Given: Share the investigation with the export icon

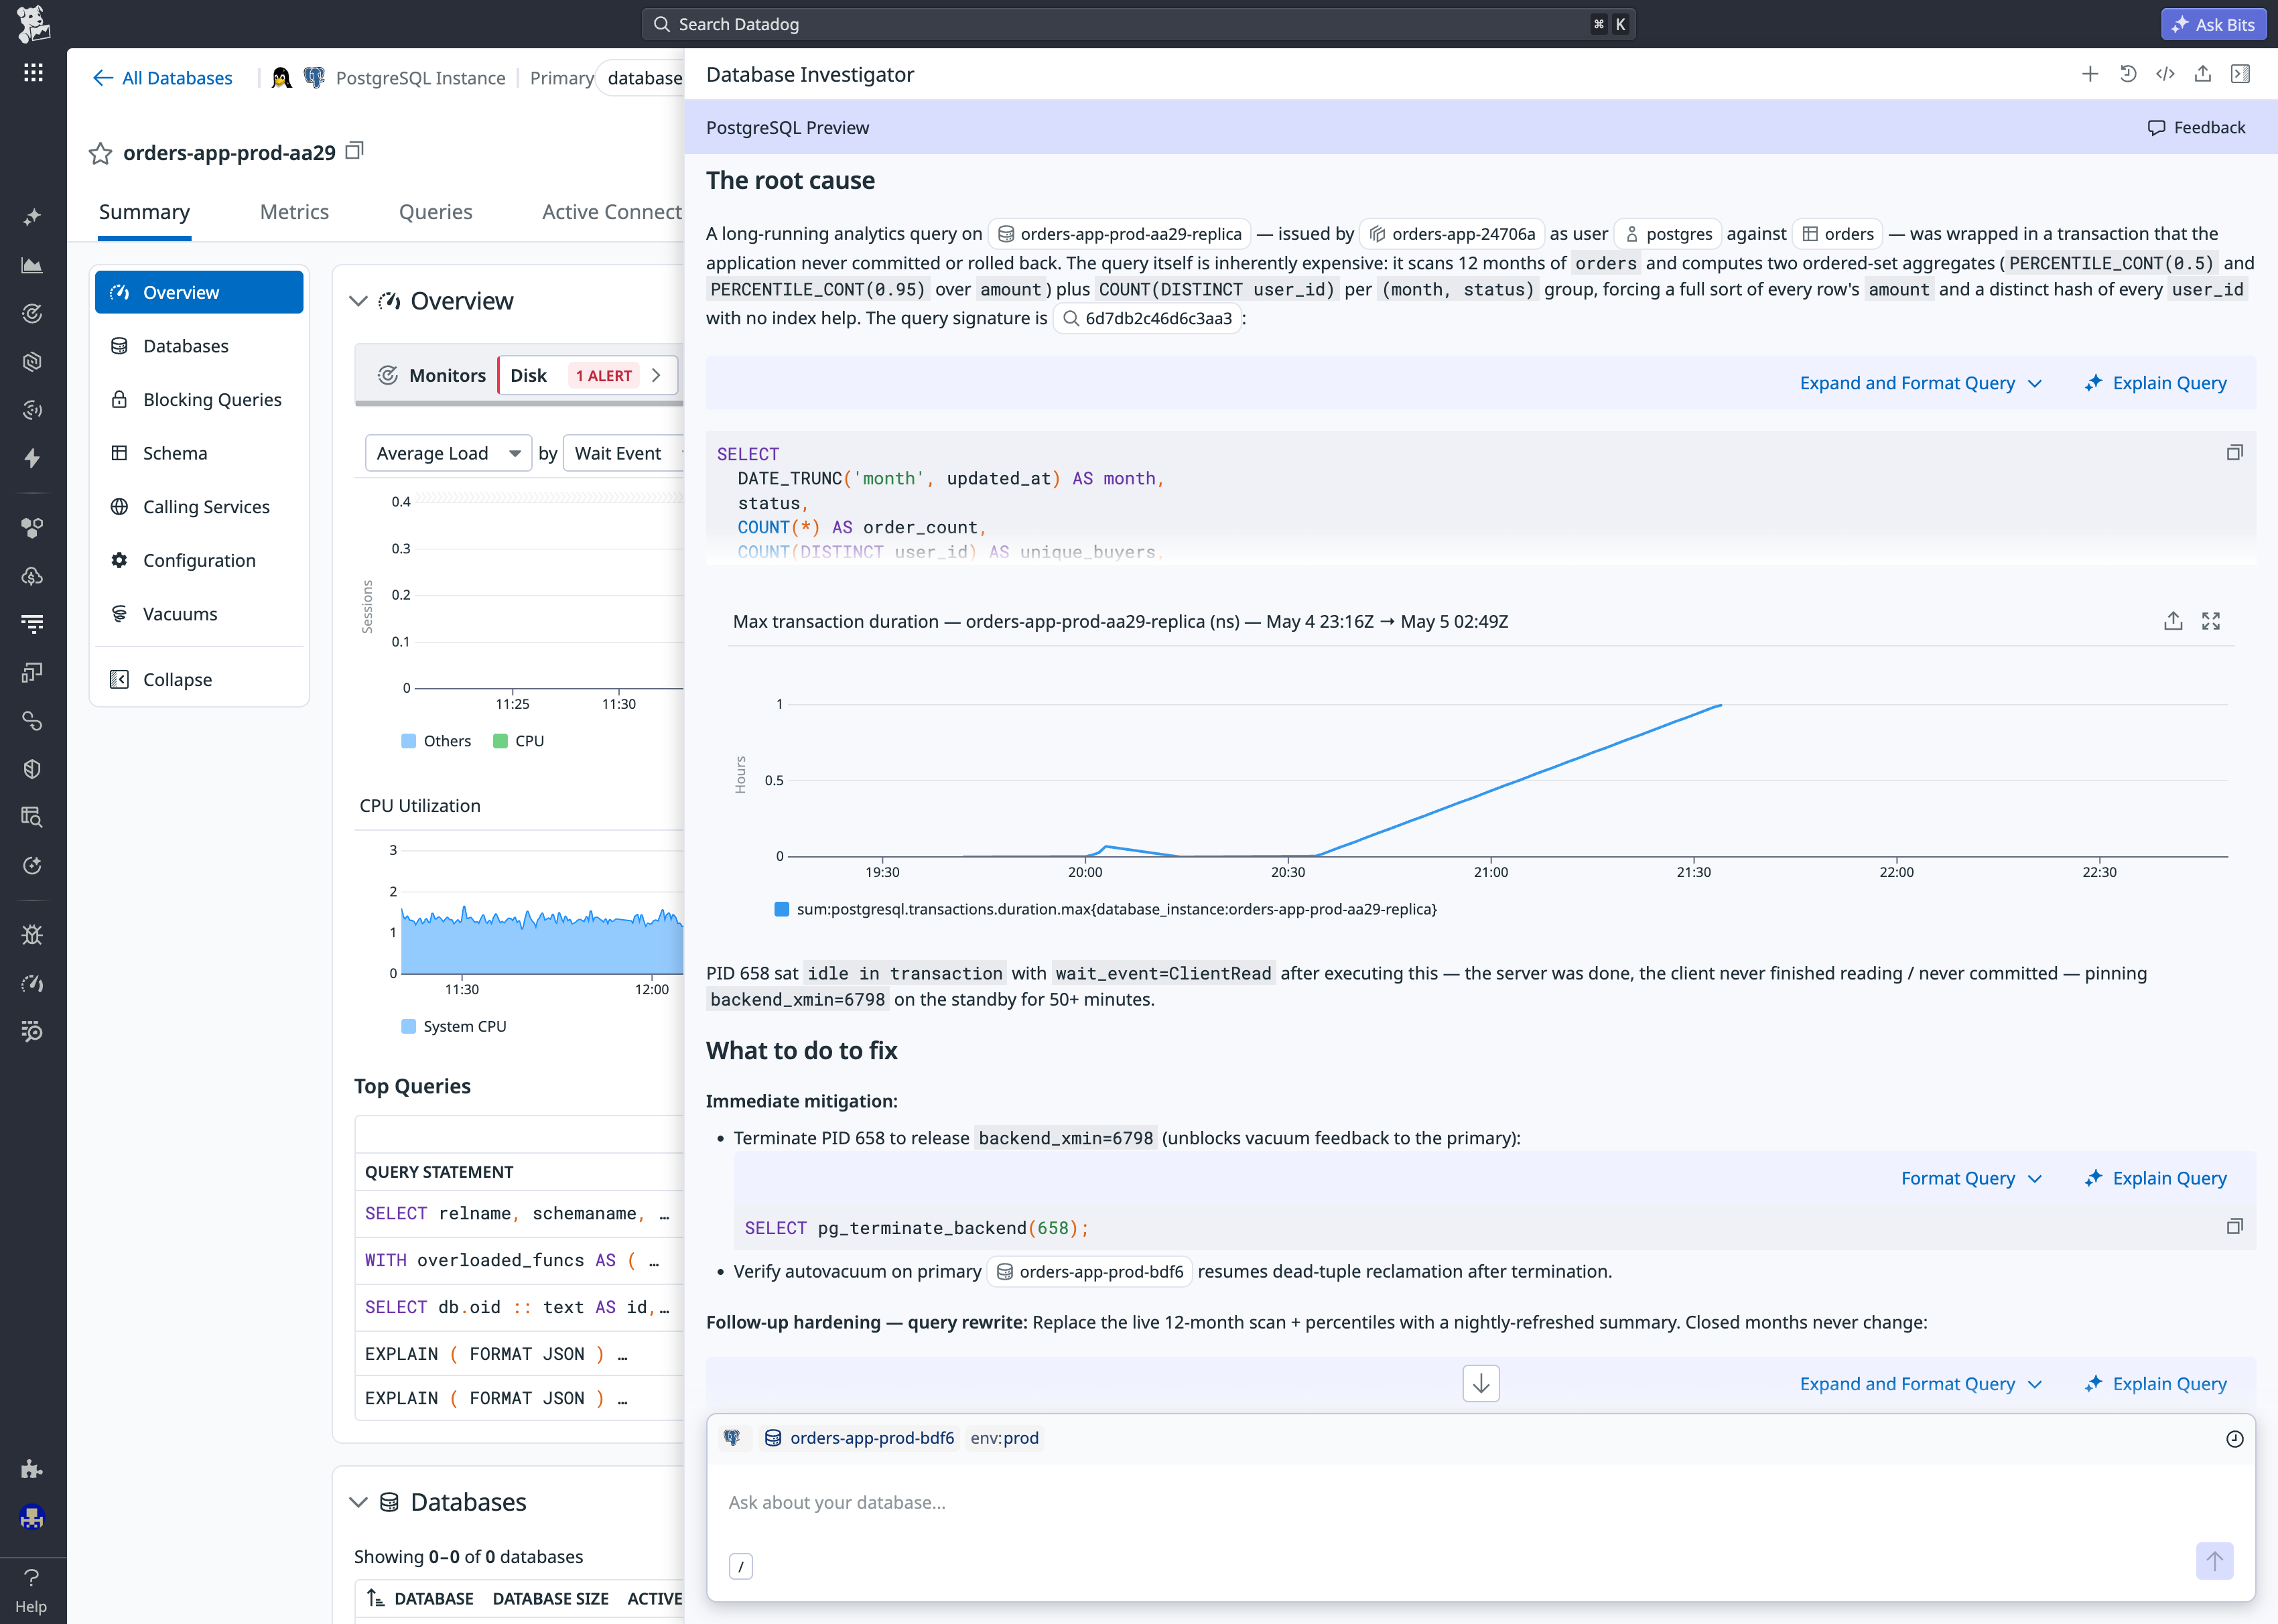Looking at the screenshot, I should [2203, 74].
